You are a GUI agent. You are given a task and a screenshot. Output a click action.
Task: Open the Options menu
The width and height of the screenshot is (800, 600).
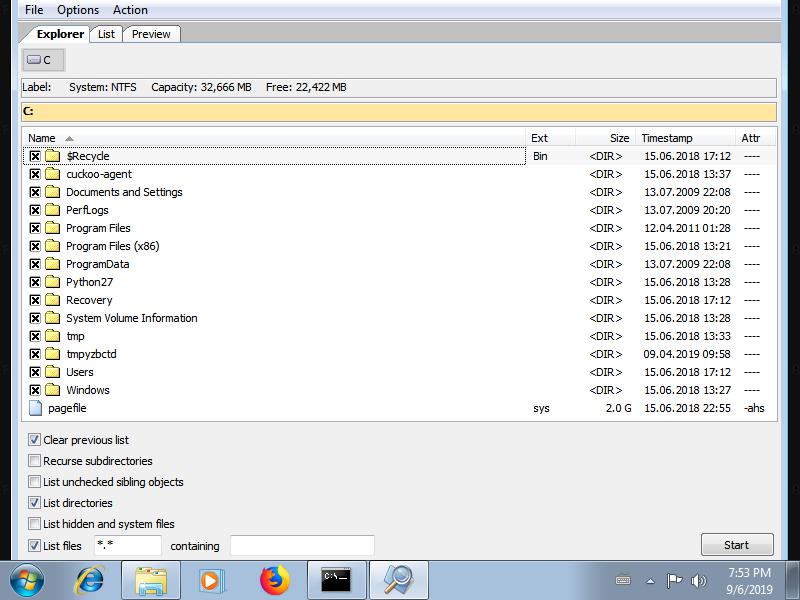tap(78, 10)
